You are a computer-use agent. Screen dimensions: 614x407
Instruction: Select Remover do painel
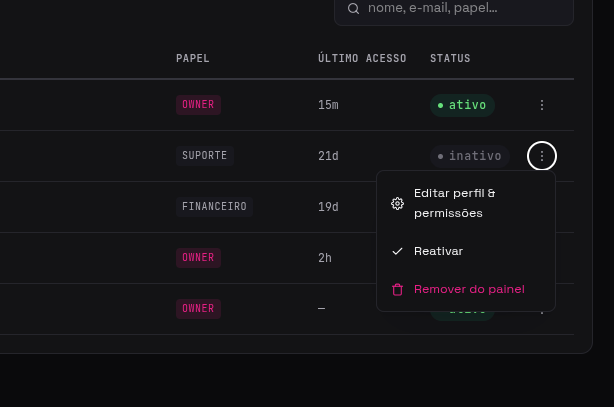pos(466,289)
